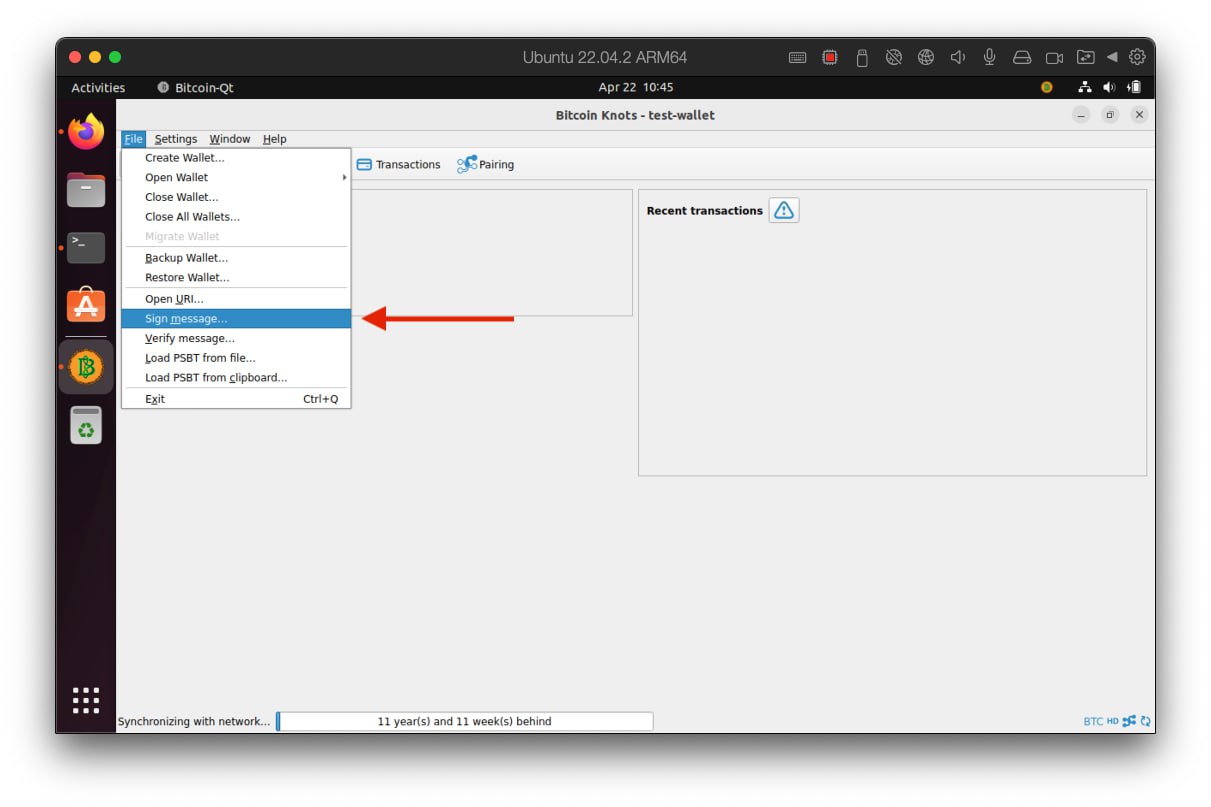Click the network connections status icon
Viewport: 1211px width, 807px height.
[1129, 721]
